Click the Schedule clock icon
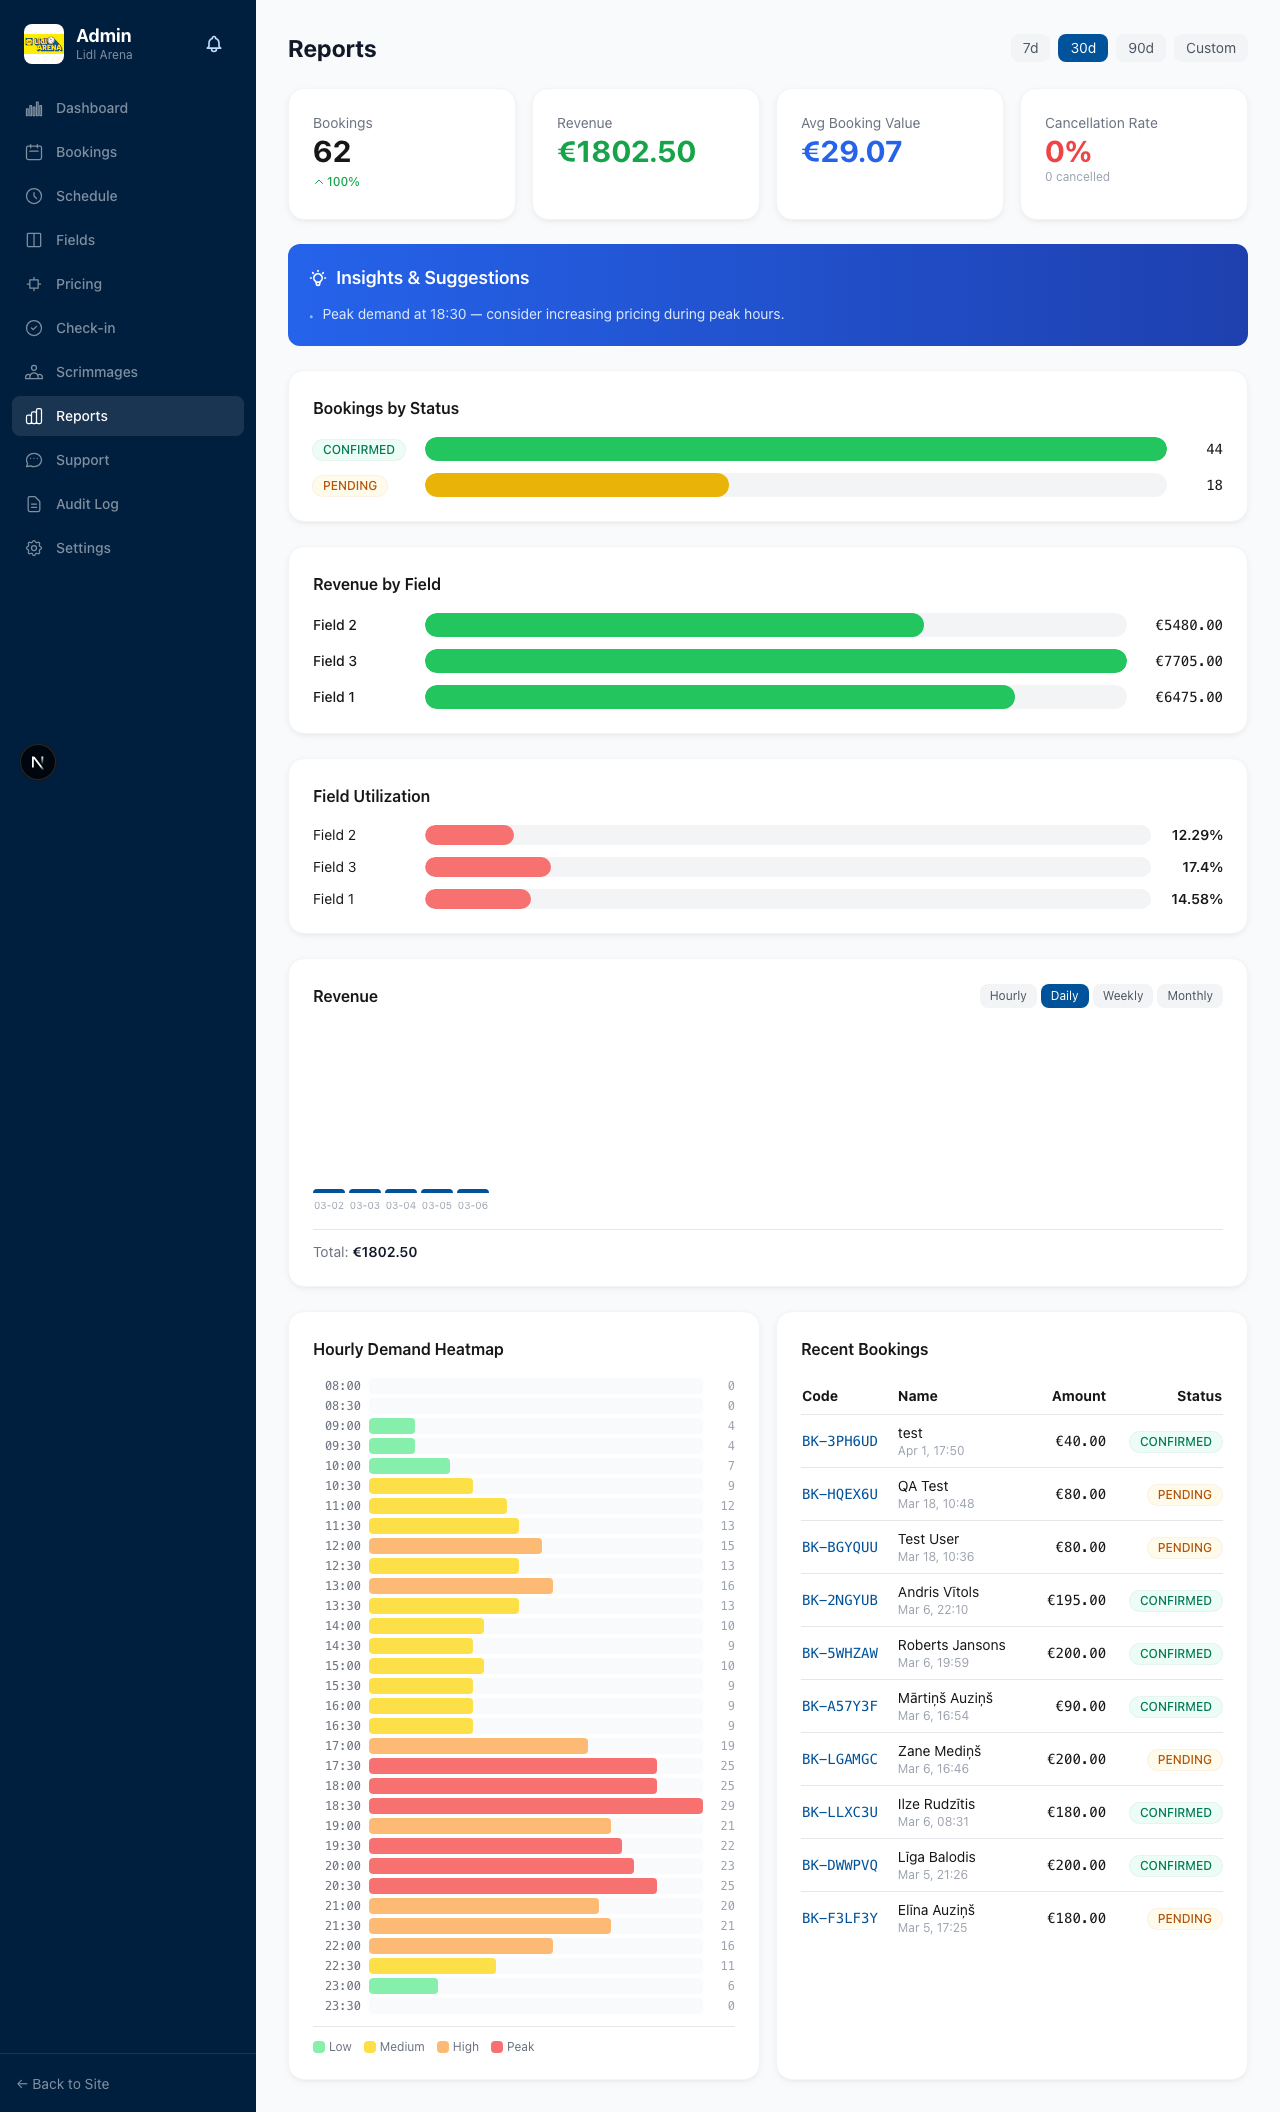This screenshot has height=2112, width=1280. 34,196
